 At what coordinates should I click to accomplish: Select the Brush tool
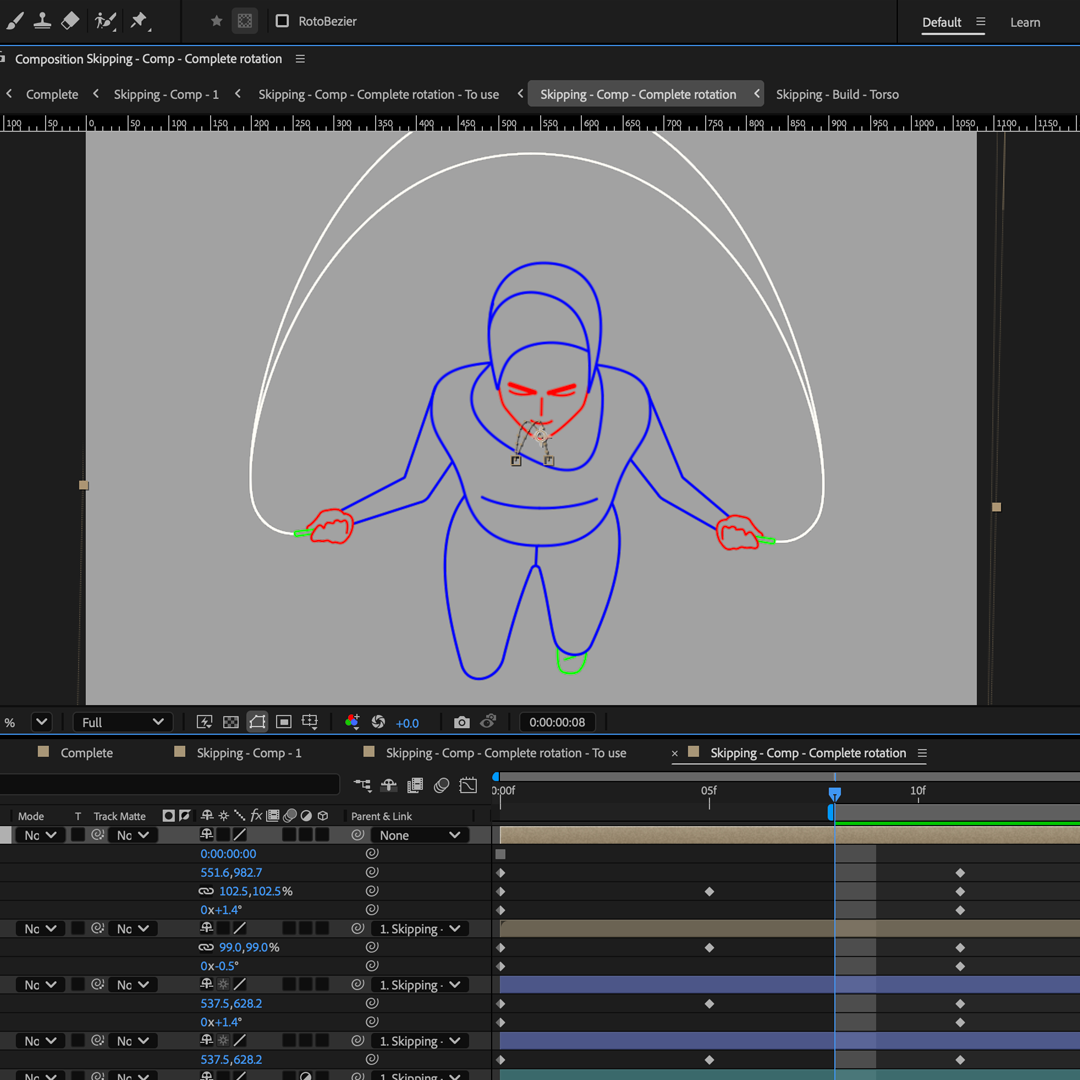[15, 21]
